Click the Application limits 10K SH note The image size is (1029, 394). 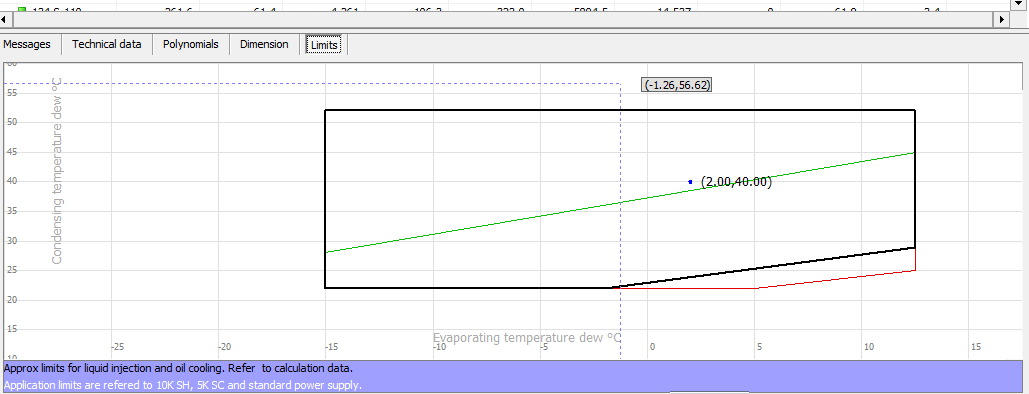click(x=183, y=385)
